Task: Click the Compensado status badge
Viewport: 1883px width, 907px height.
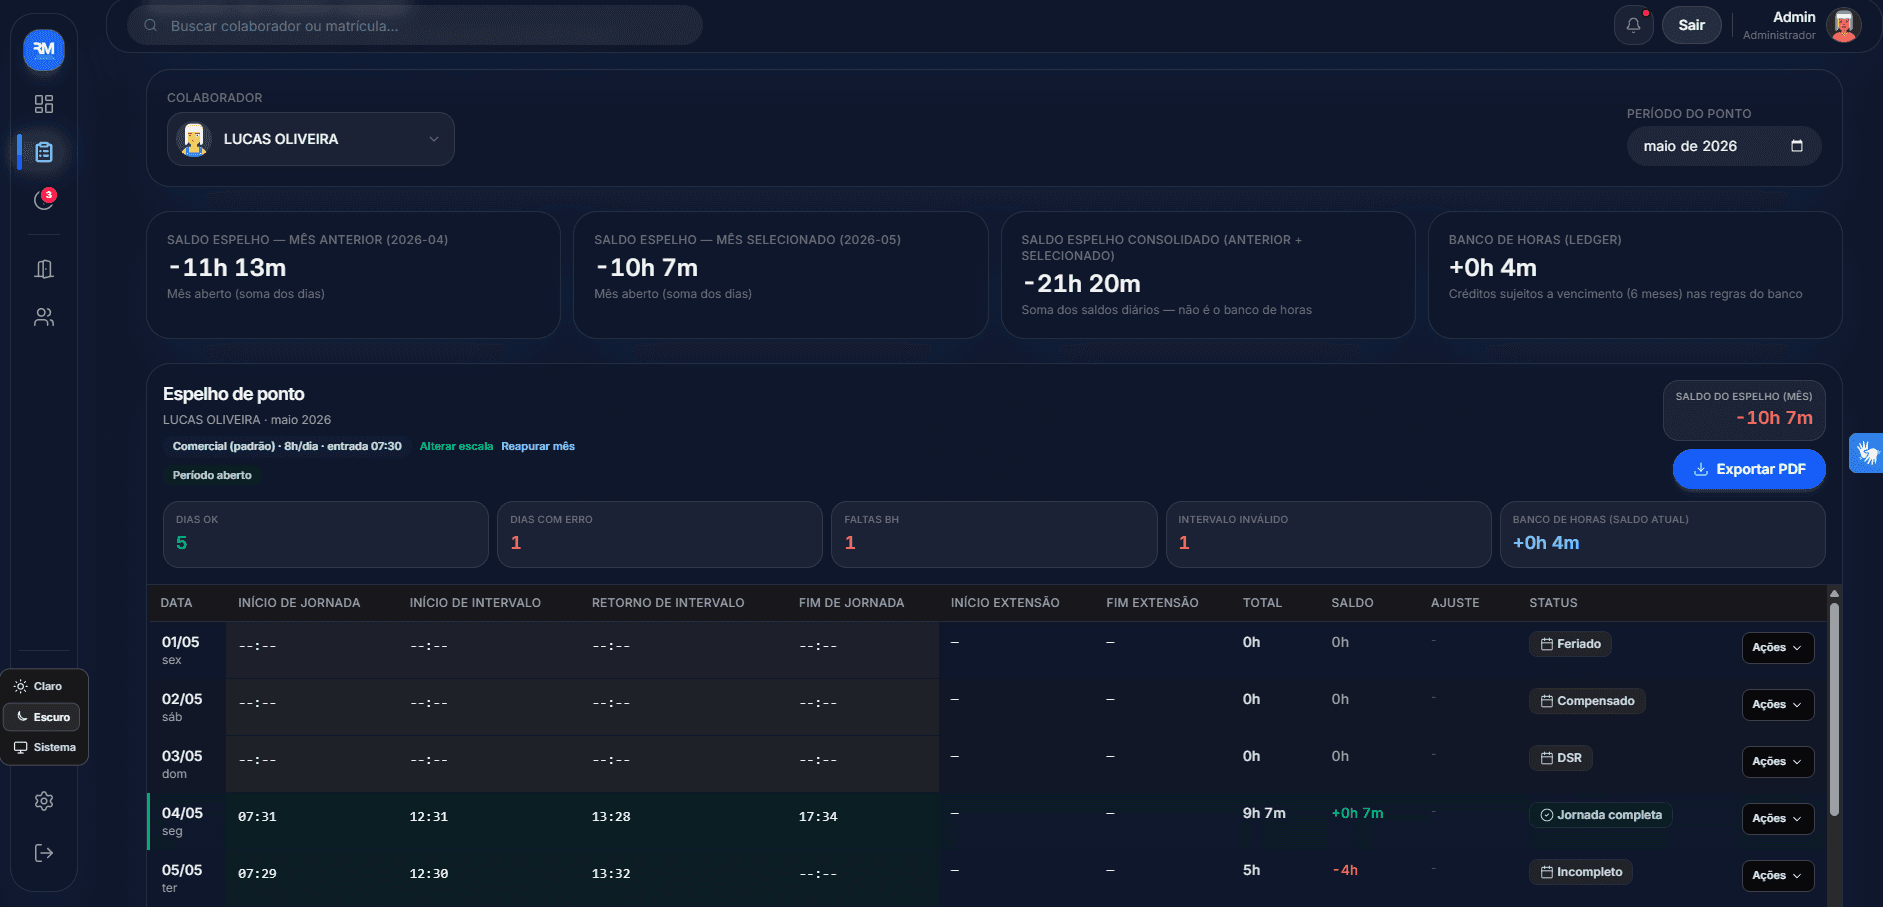Action: tap(1587, 701)
